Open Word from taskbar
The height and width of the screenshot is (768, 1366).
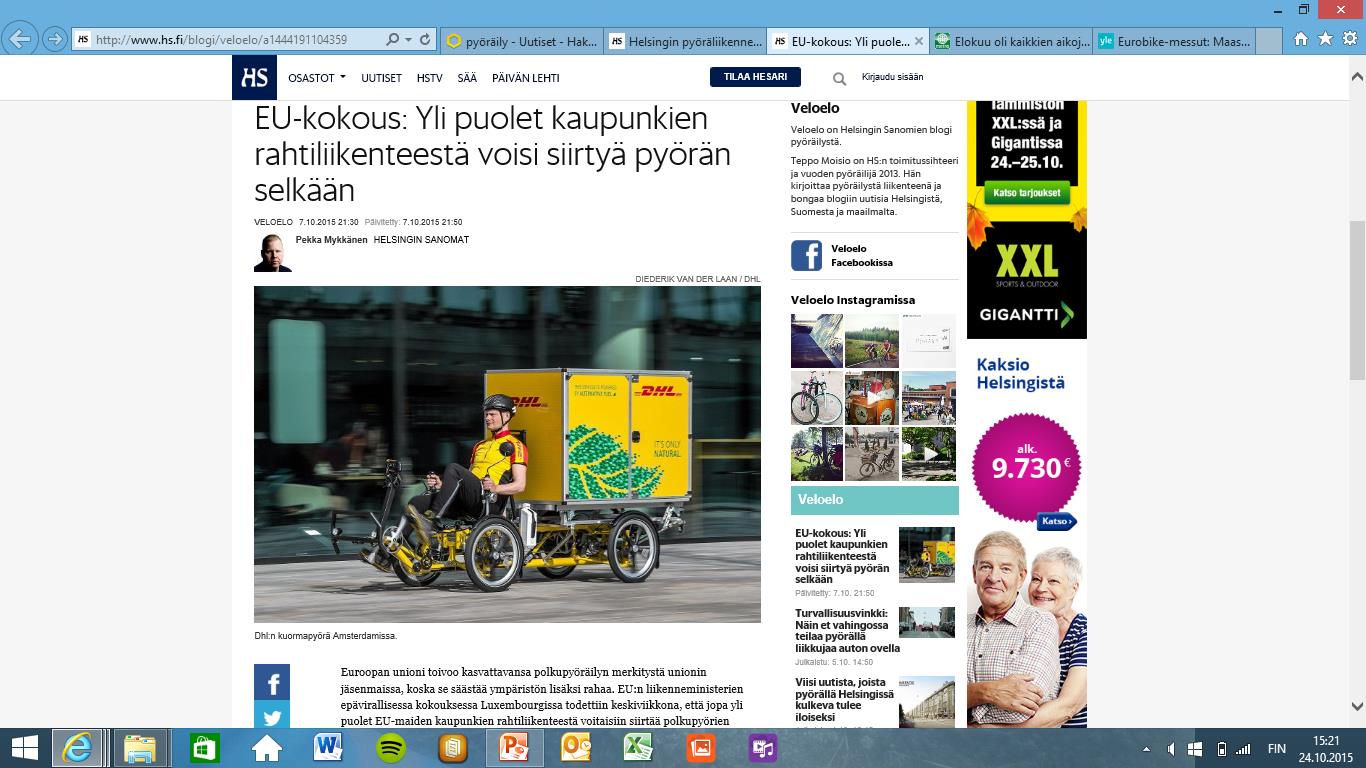[x=328, y=748]
